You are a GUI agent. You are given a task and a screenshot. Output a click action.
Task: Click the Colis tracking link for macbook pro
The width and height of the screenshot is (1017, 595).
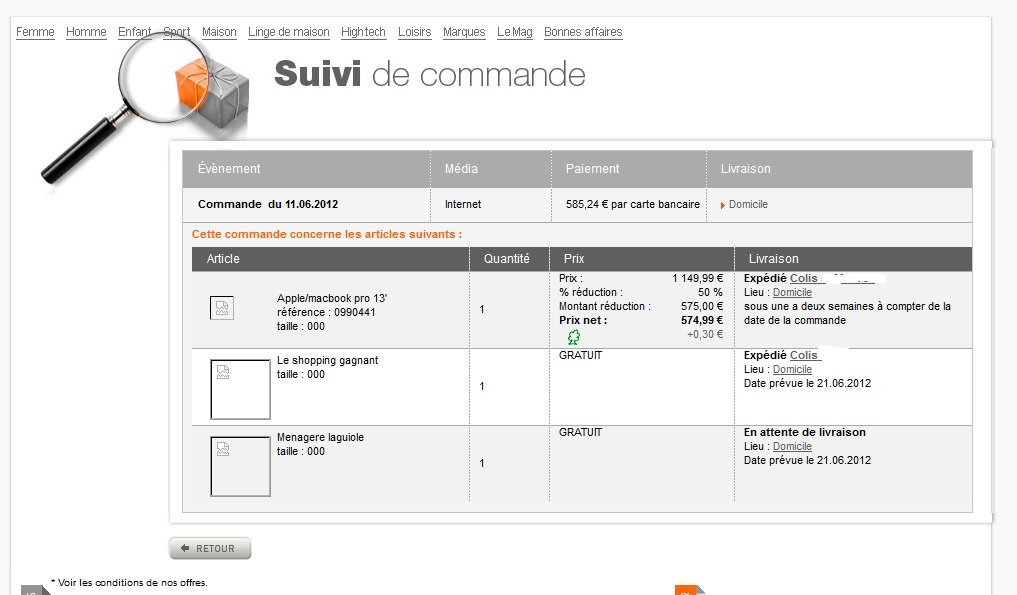(x=804, y=278)
